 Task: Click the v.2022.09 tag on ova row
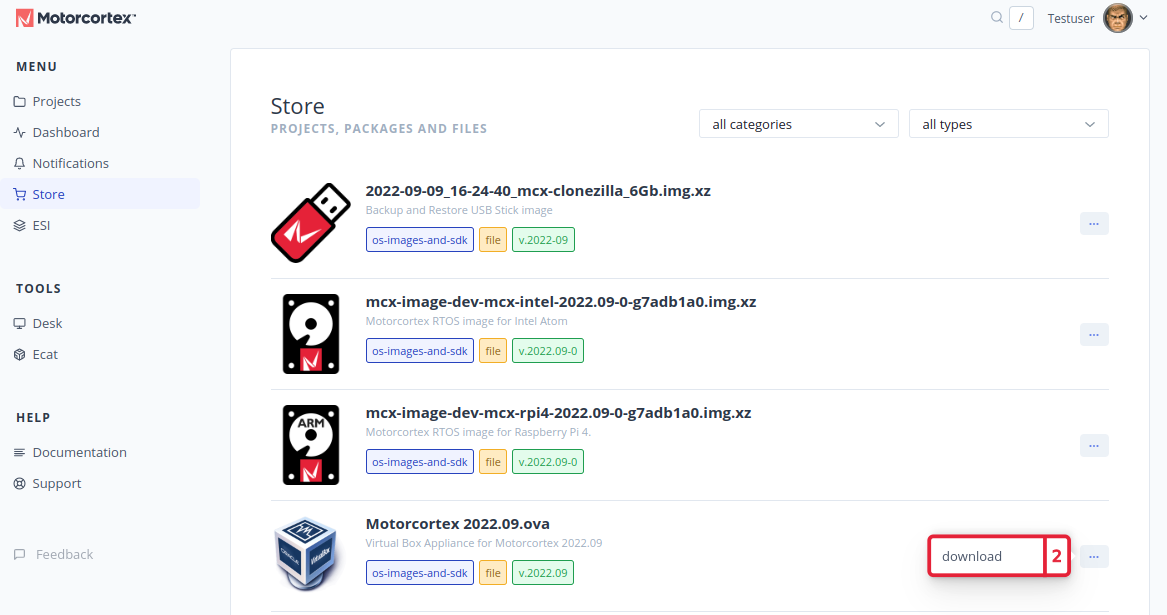click(x=543, y=573)
